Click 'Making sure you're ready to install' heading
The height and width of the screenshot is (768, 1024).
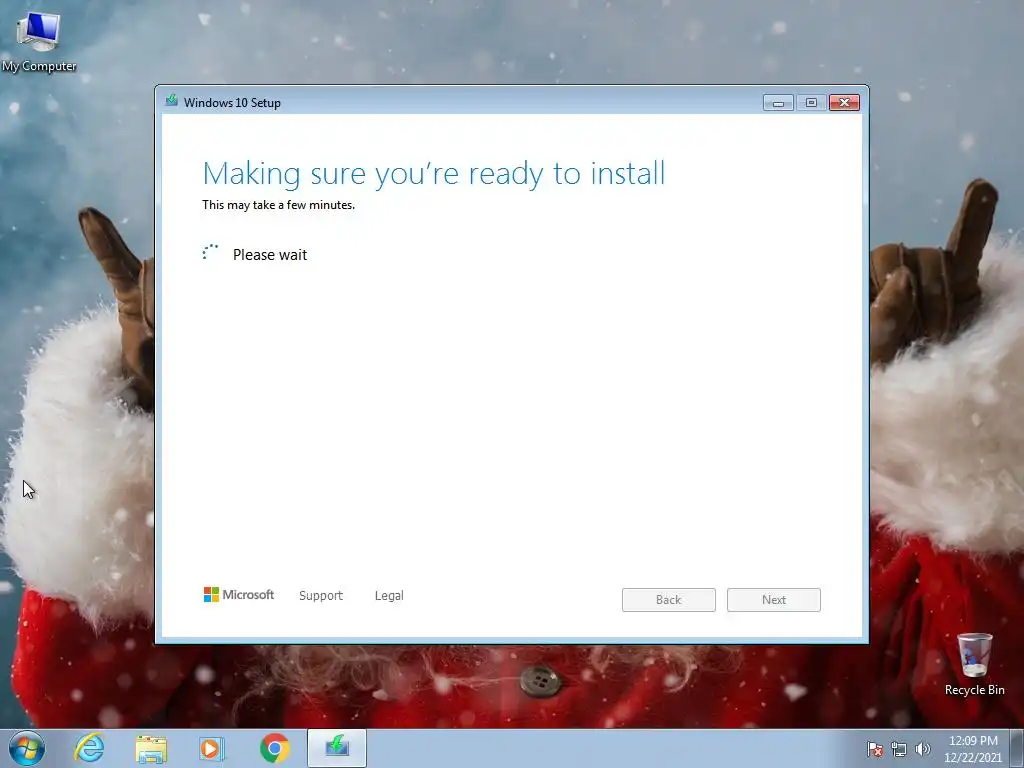pos(434,174)
